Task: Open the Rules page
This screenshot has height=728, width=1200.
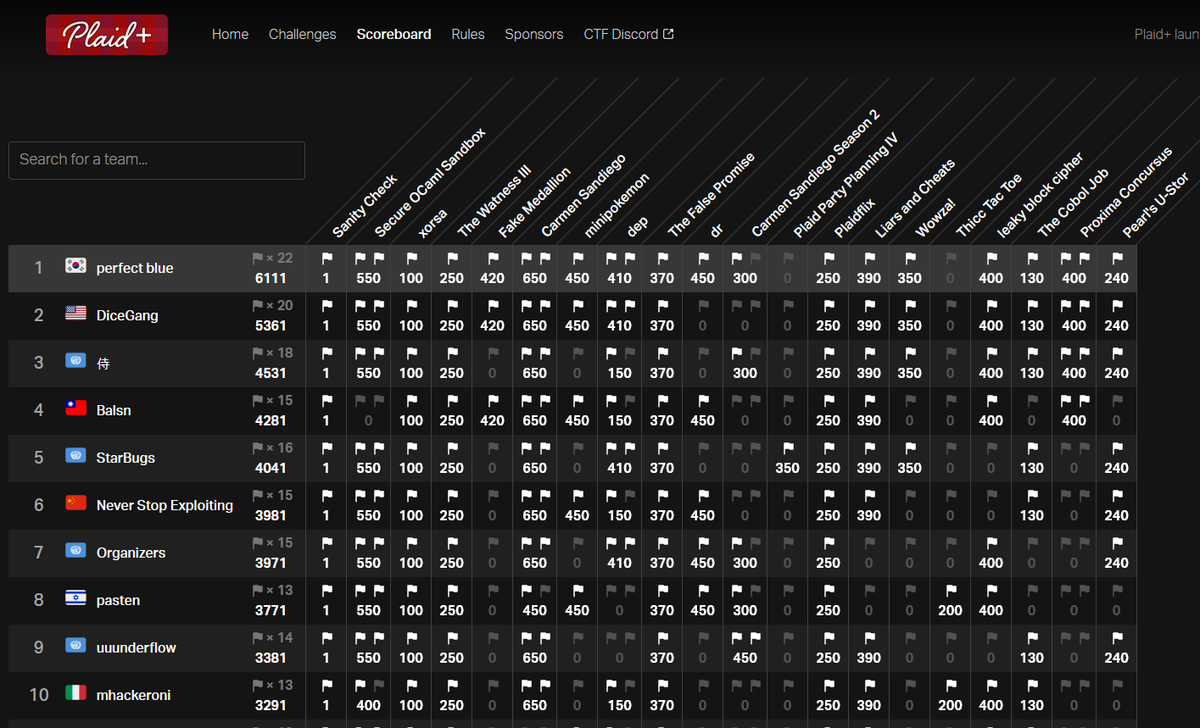Action: pos(468,34)
